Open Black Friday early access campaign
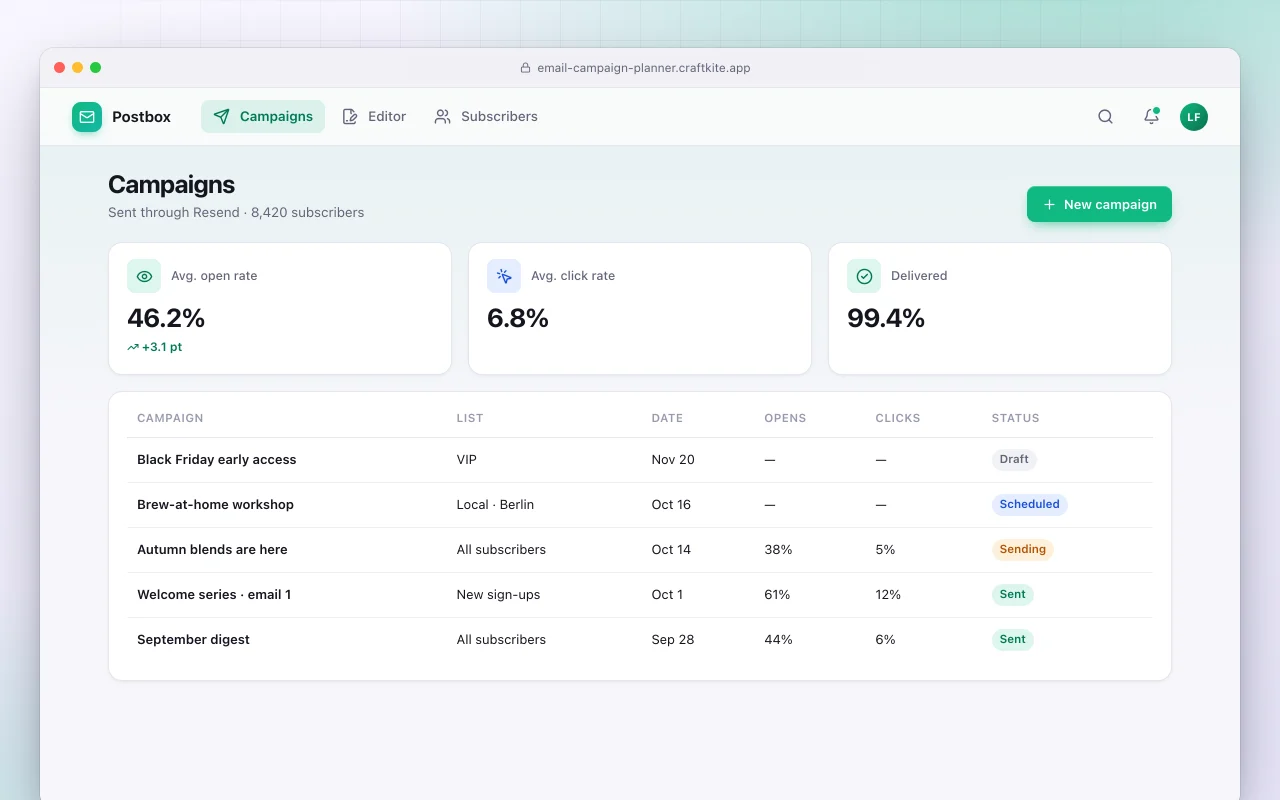Screen dimensions: 1280x800 pyautogui.click(x=217, y=460)
